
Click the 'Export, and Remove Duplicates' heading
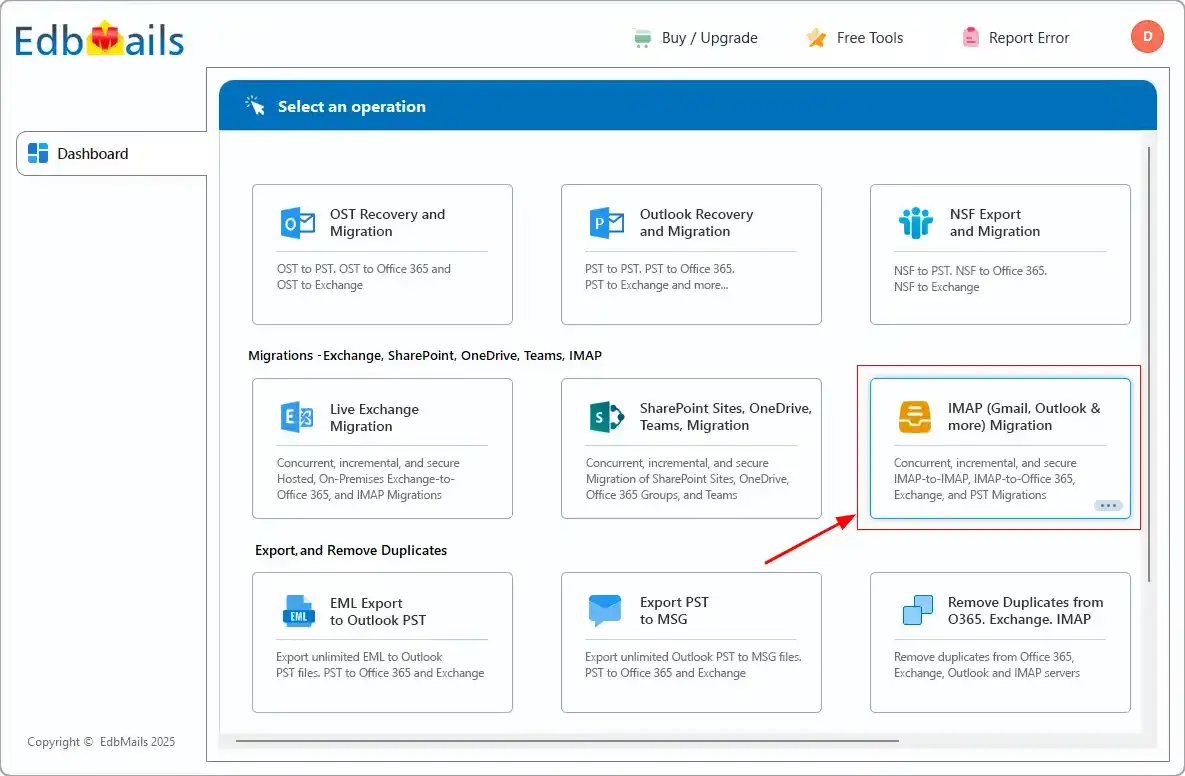(x=351, y=550)
